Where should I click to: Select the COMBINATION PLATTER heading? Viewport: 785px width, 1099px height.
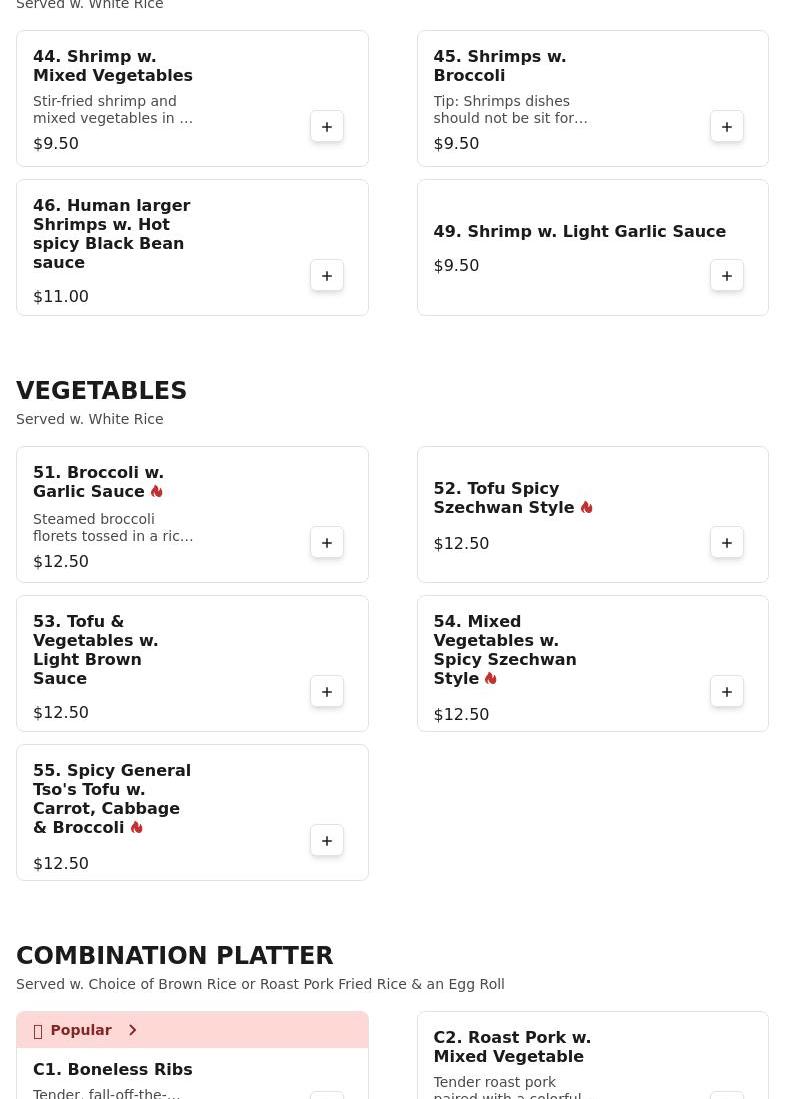pos(174,956)
